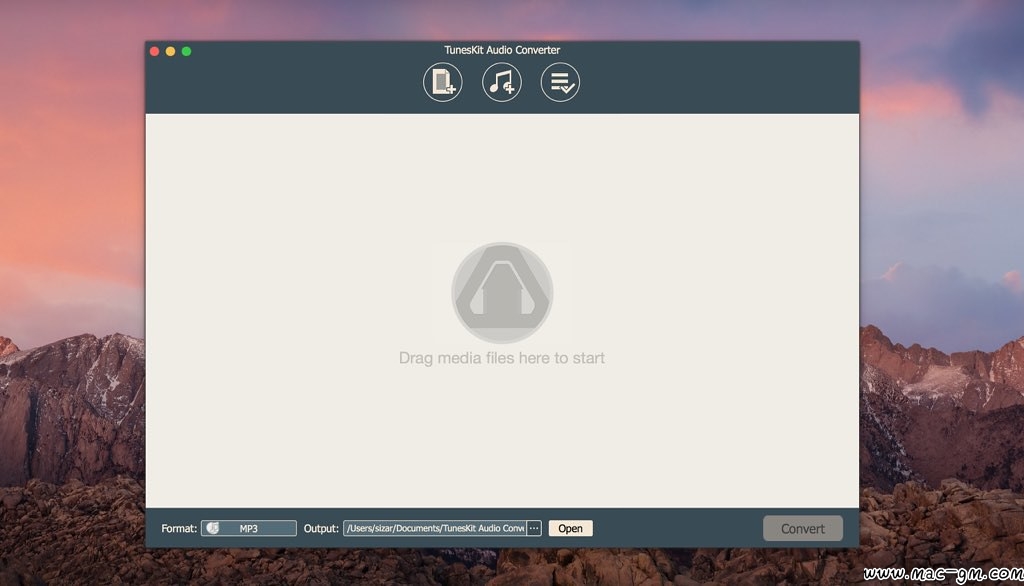Click the Convert button
Viewport: 1024px width, 586px height.
803,529
